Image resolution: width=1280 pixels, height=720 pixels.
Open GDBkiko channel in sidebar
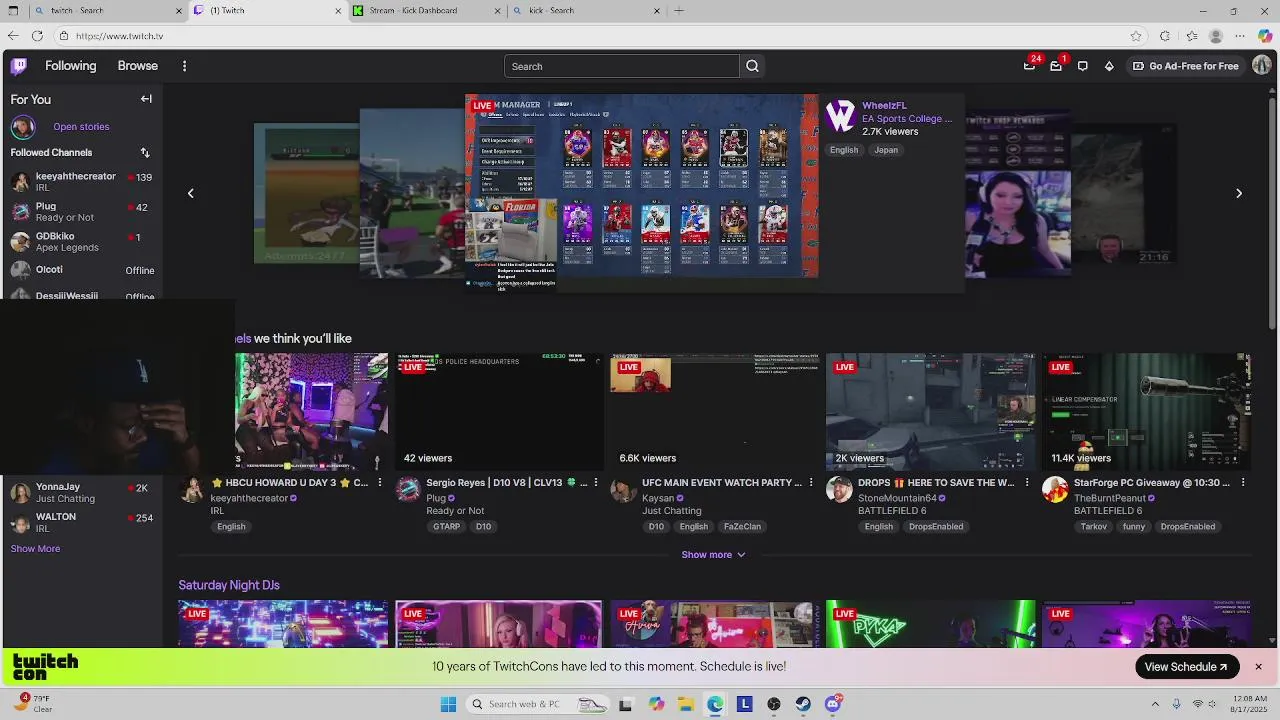81,242
